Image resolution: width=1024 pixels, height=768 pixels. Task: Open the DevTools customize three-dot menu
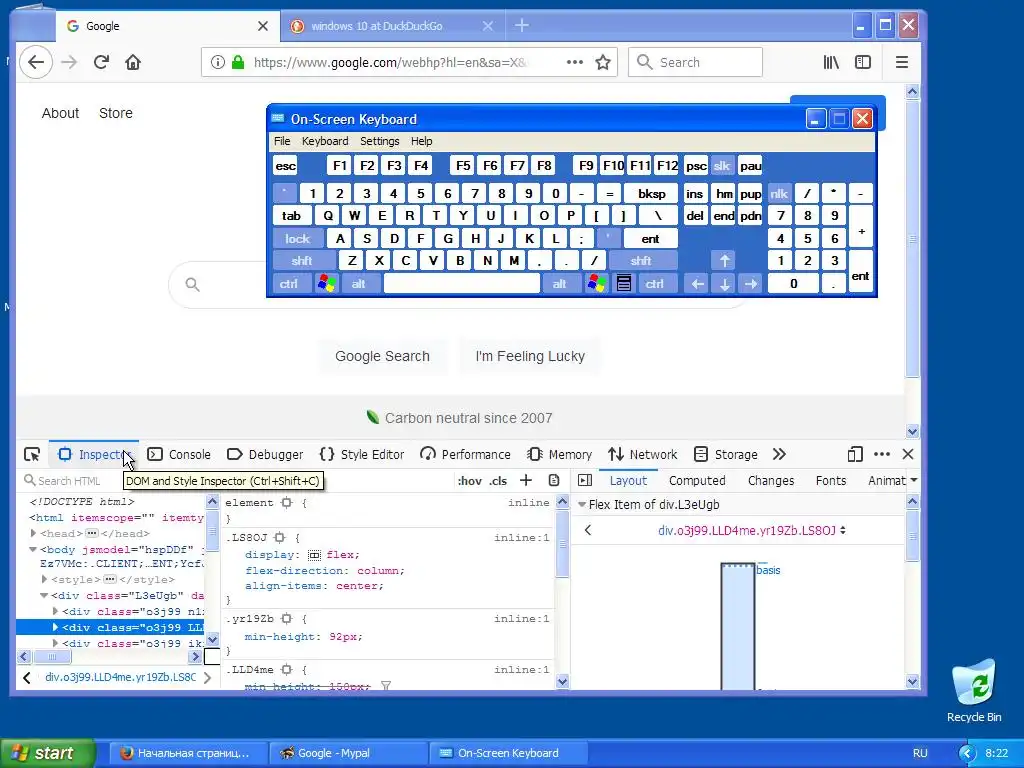pyautogui.click(x=882, y=455)
